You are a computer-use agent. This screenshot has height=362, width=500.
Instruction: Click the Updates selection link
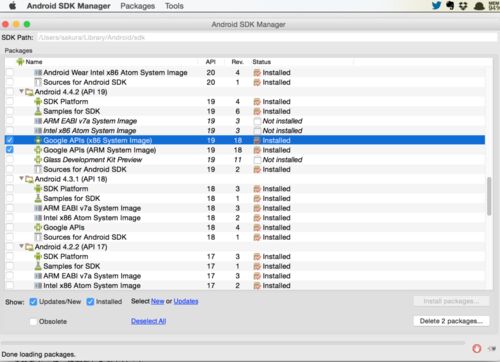pyautogui.click(x=186, y=301)
